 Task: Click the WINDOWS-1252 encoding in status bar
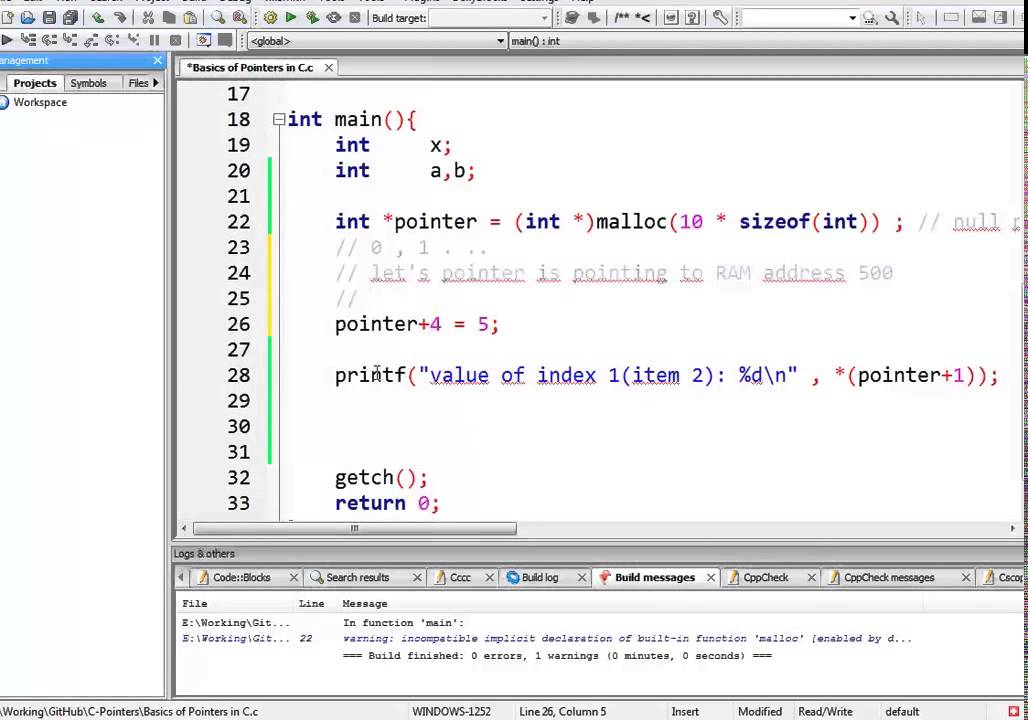451,711
